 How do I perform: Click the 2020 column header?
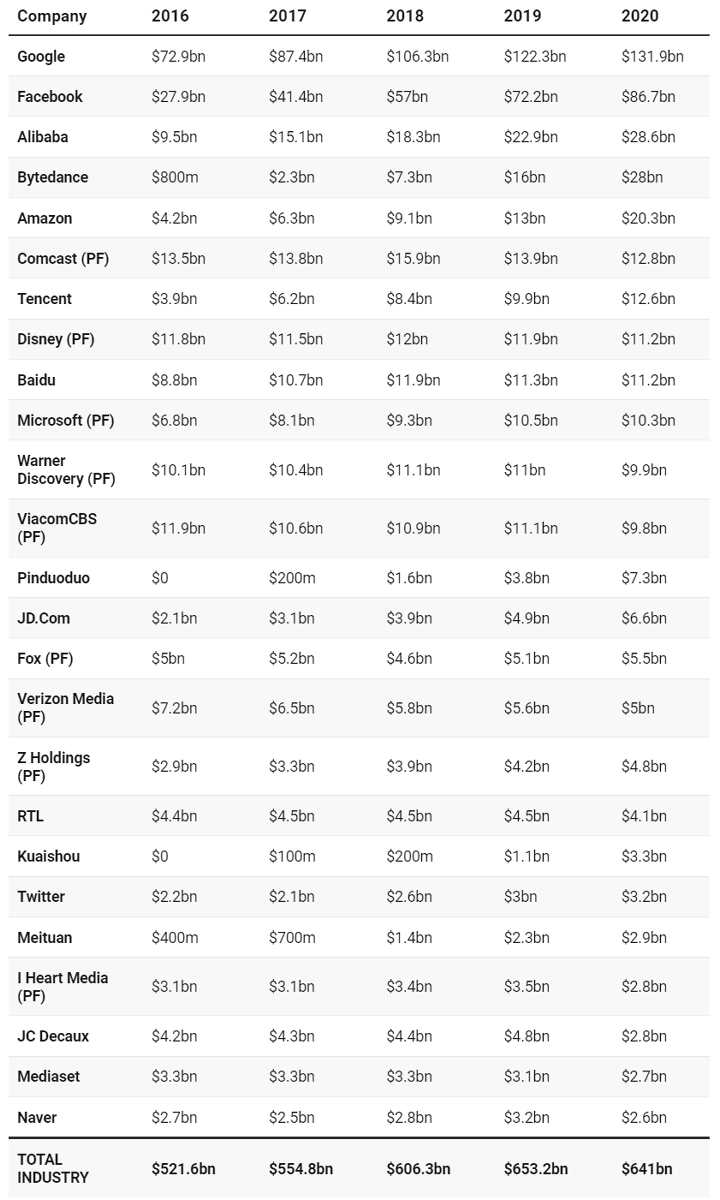[x=639, y=16]
